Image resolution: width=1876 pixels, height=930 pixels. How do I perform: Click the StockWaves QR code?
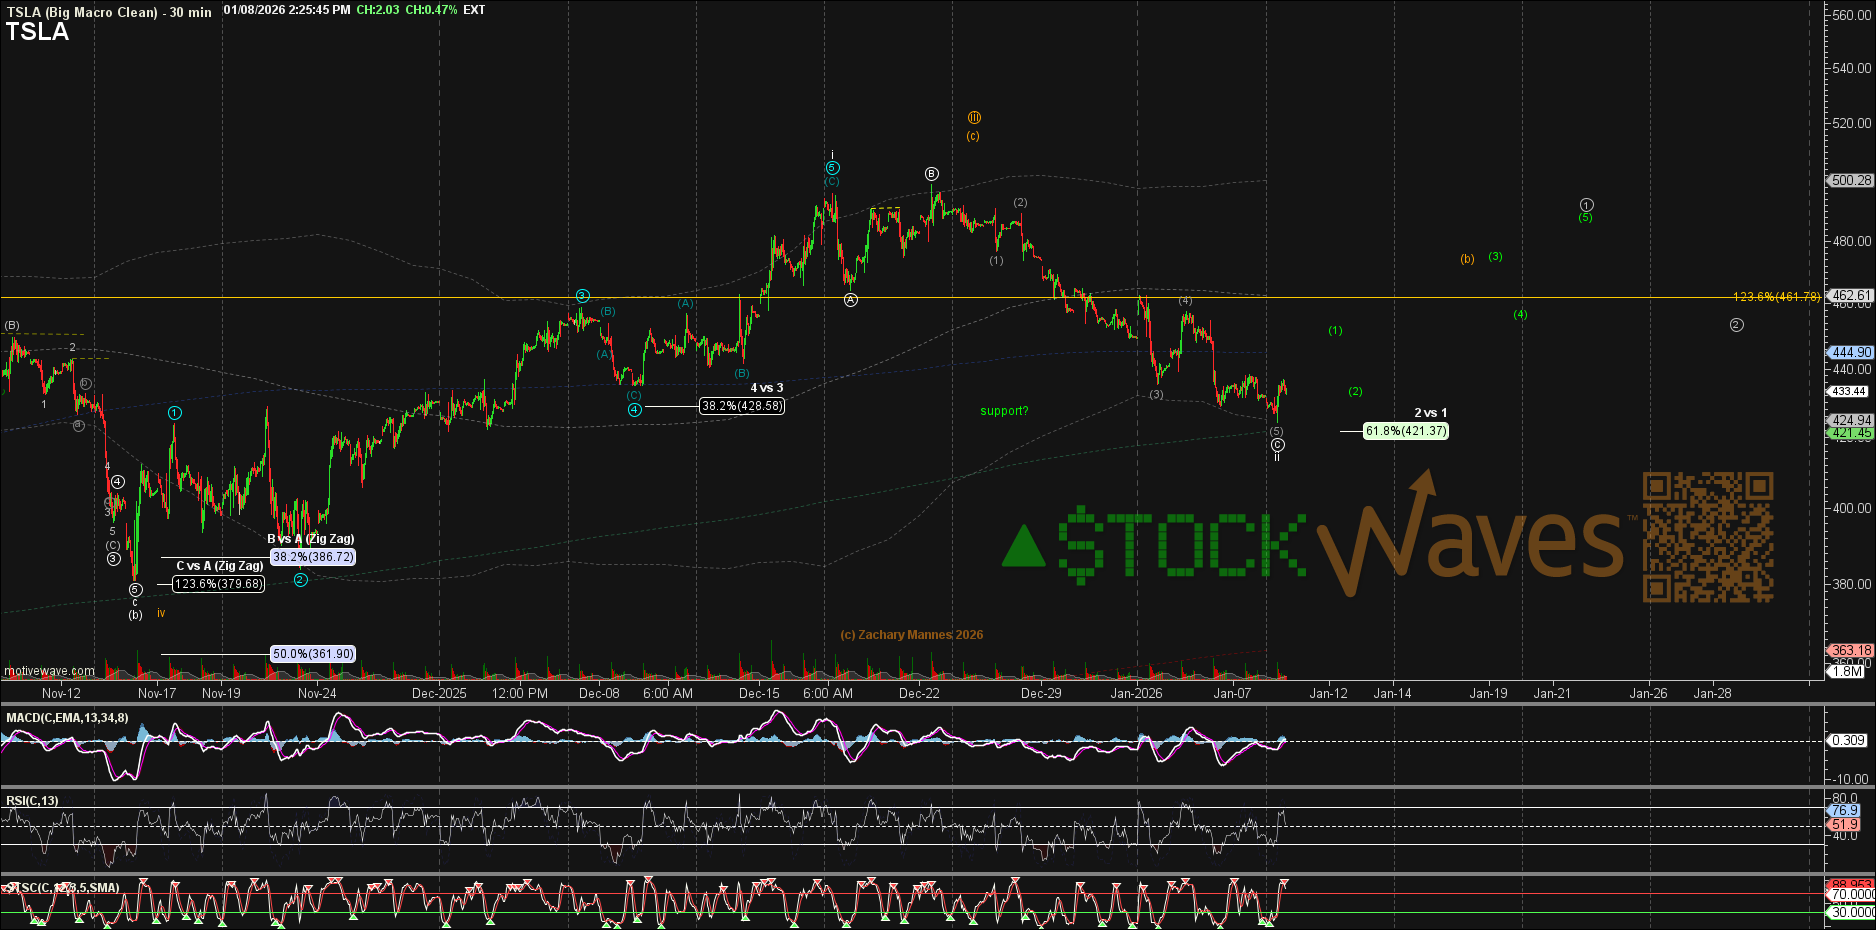pyautogui.click(x=1707, y=538)
